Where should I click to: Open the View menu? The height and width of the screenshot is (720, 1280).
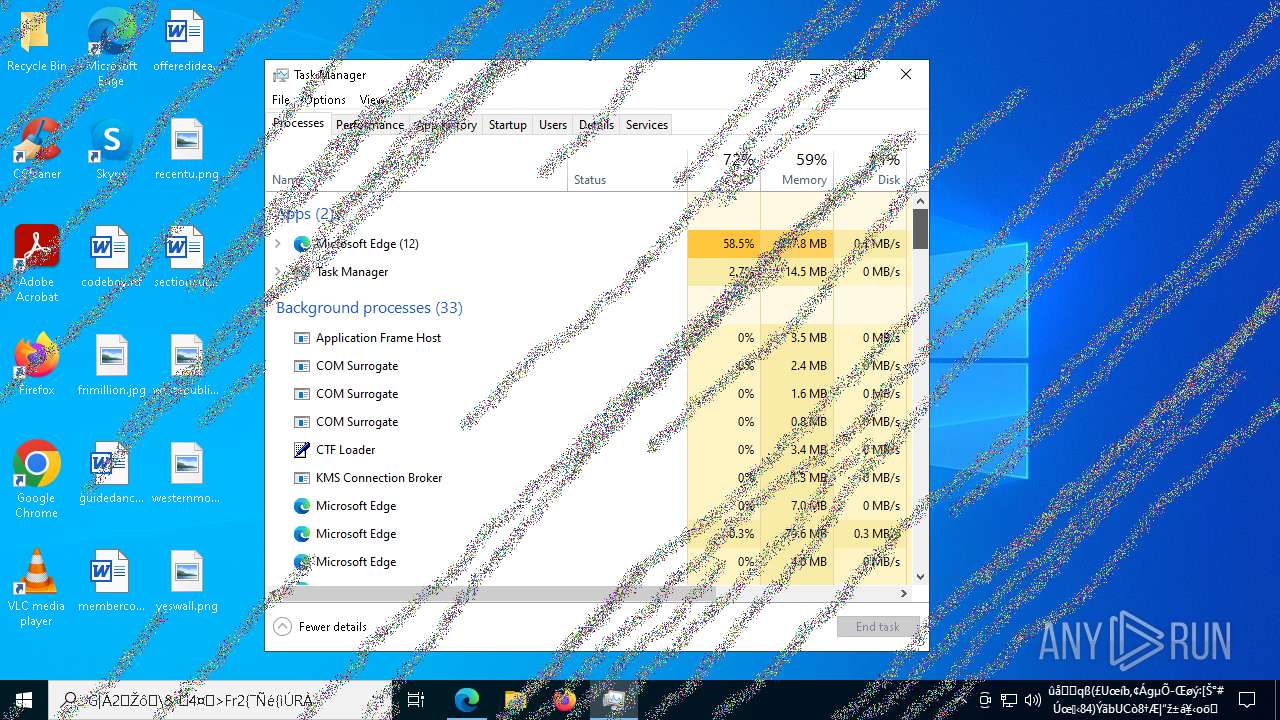pos(371,100)
